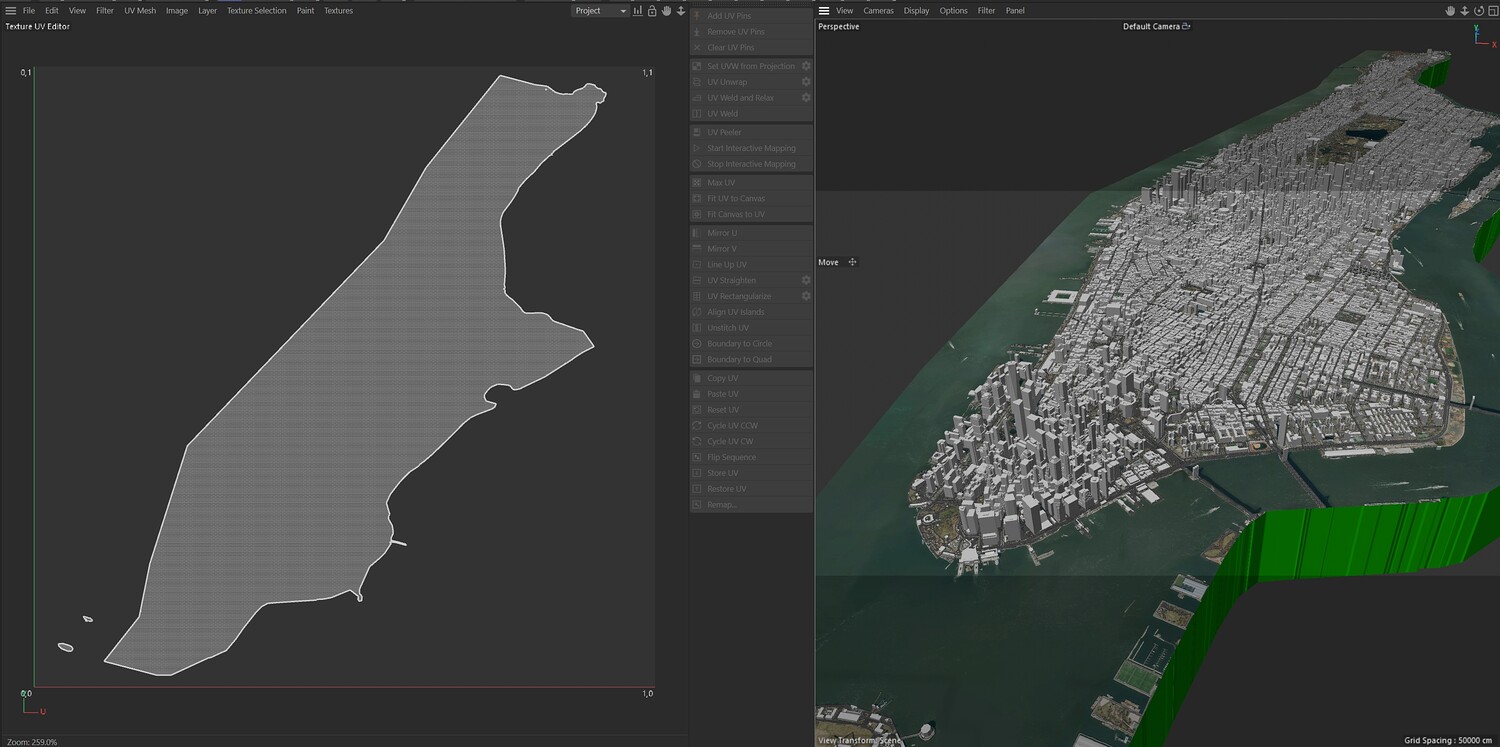Click Remove UV Pins command
Screen dimensions: 1500x747
[x=751, y=32]
